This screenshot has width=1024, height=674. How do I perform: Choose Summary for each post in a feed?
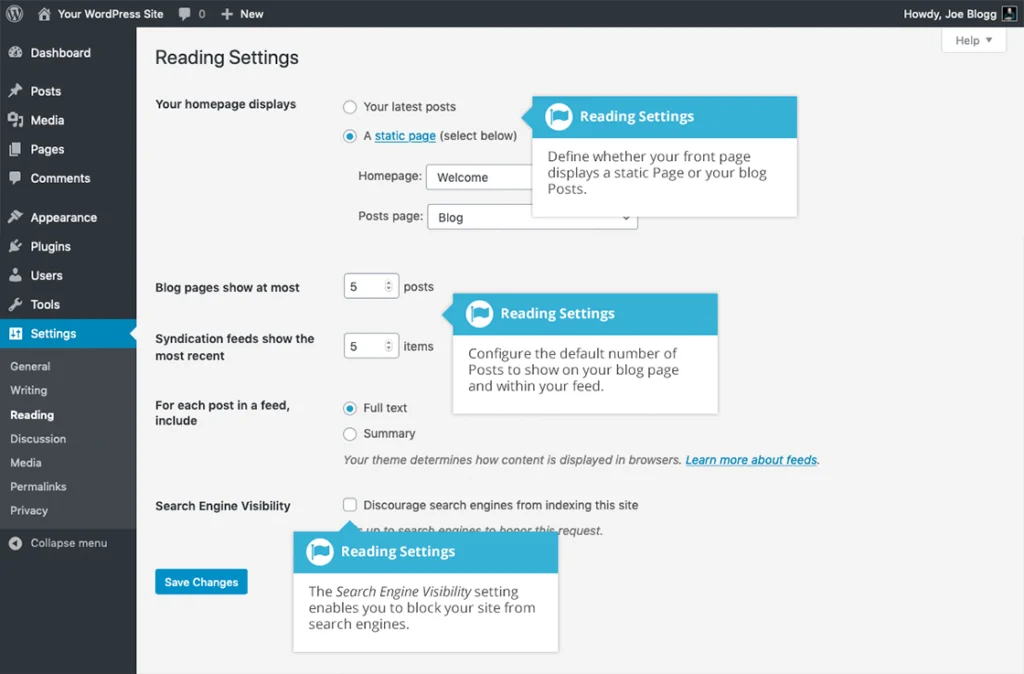click(350, 433)
